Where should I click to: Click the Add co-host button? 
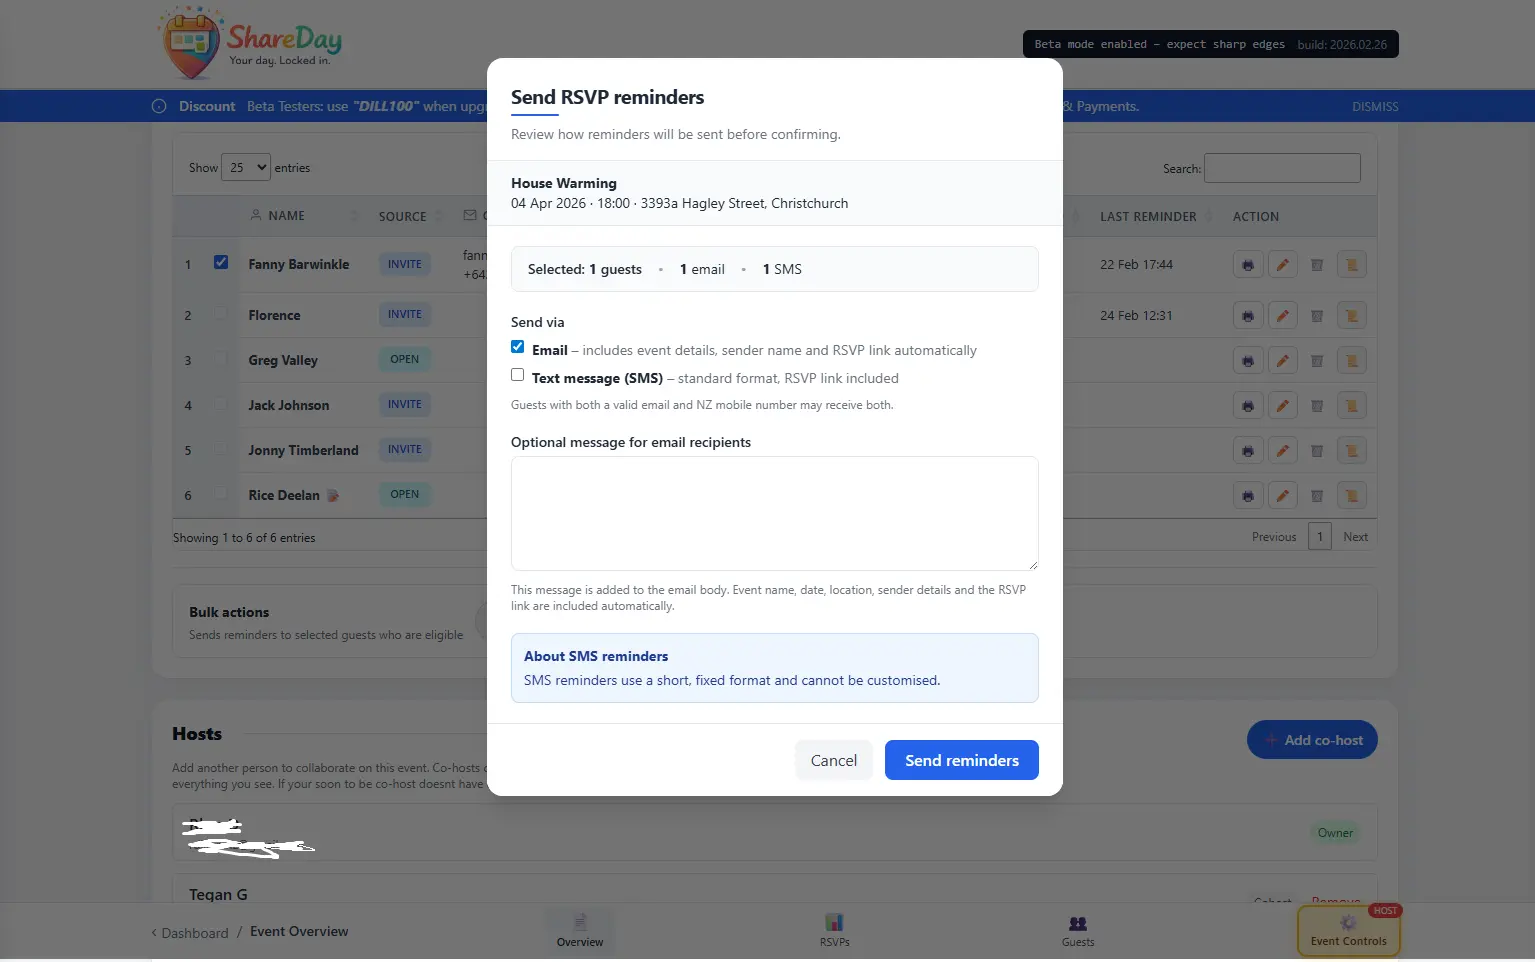(1312, 740)
